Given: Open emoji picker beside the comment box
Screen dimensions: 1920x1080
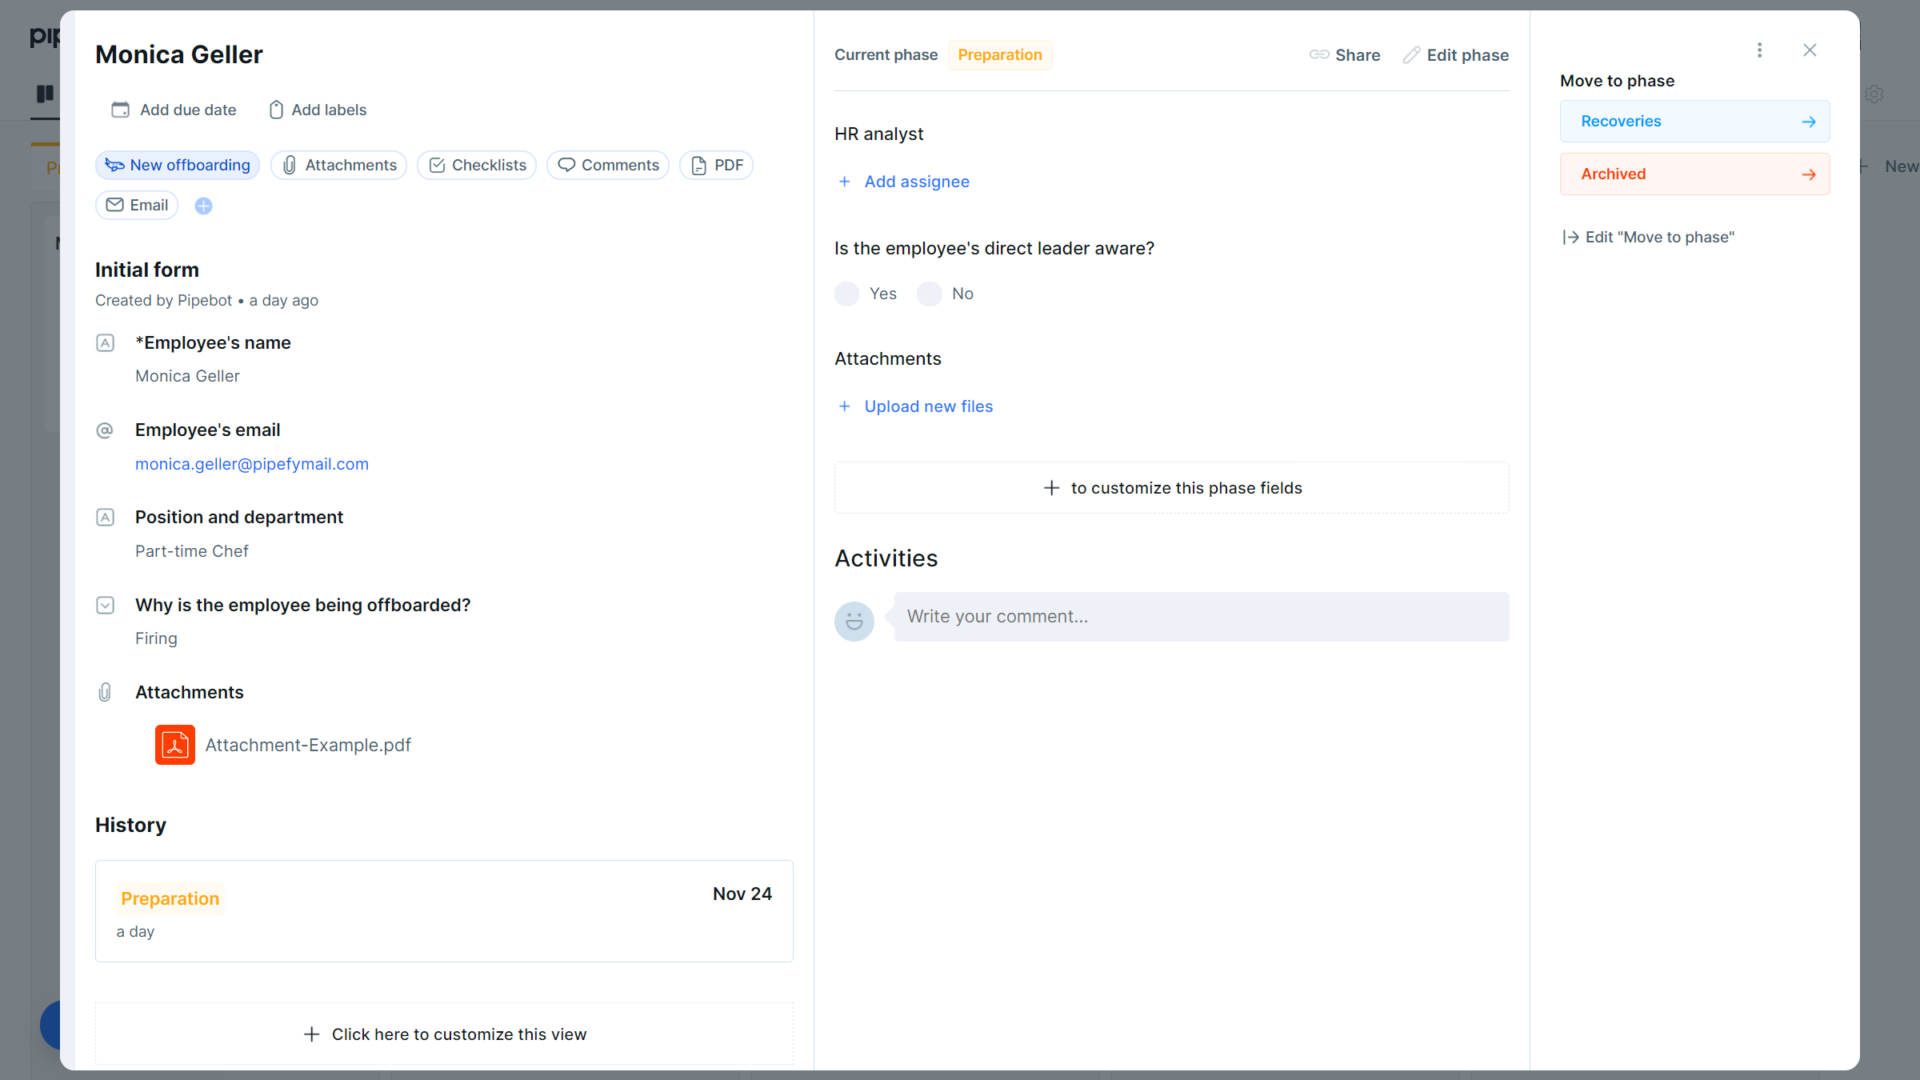Looking at the screenshot, I should [854, 621].
